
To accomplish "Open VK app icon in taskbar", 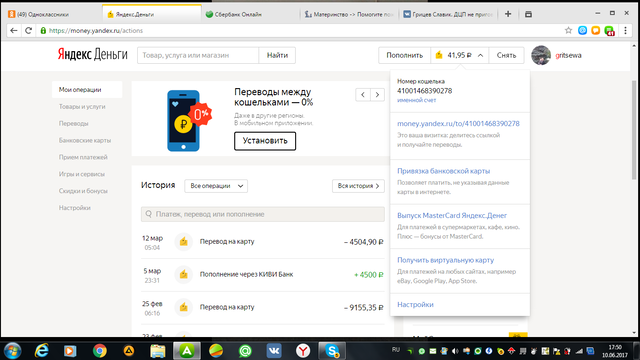I will click(274, 351).
